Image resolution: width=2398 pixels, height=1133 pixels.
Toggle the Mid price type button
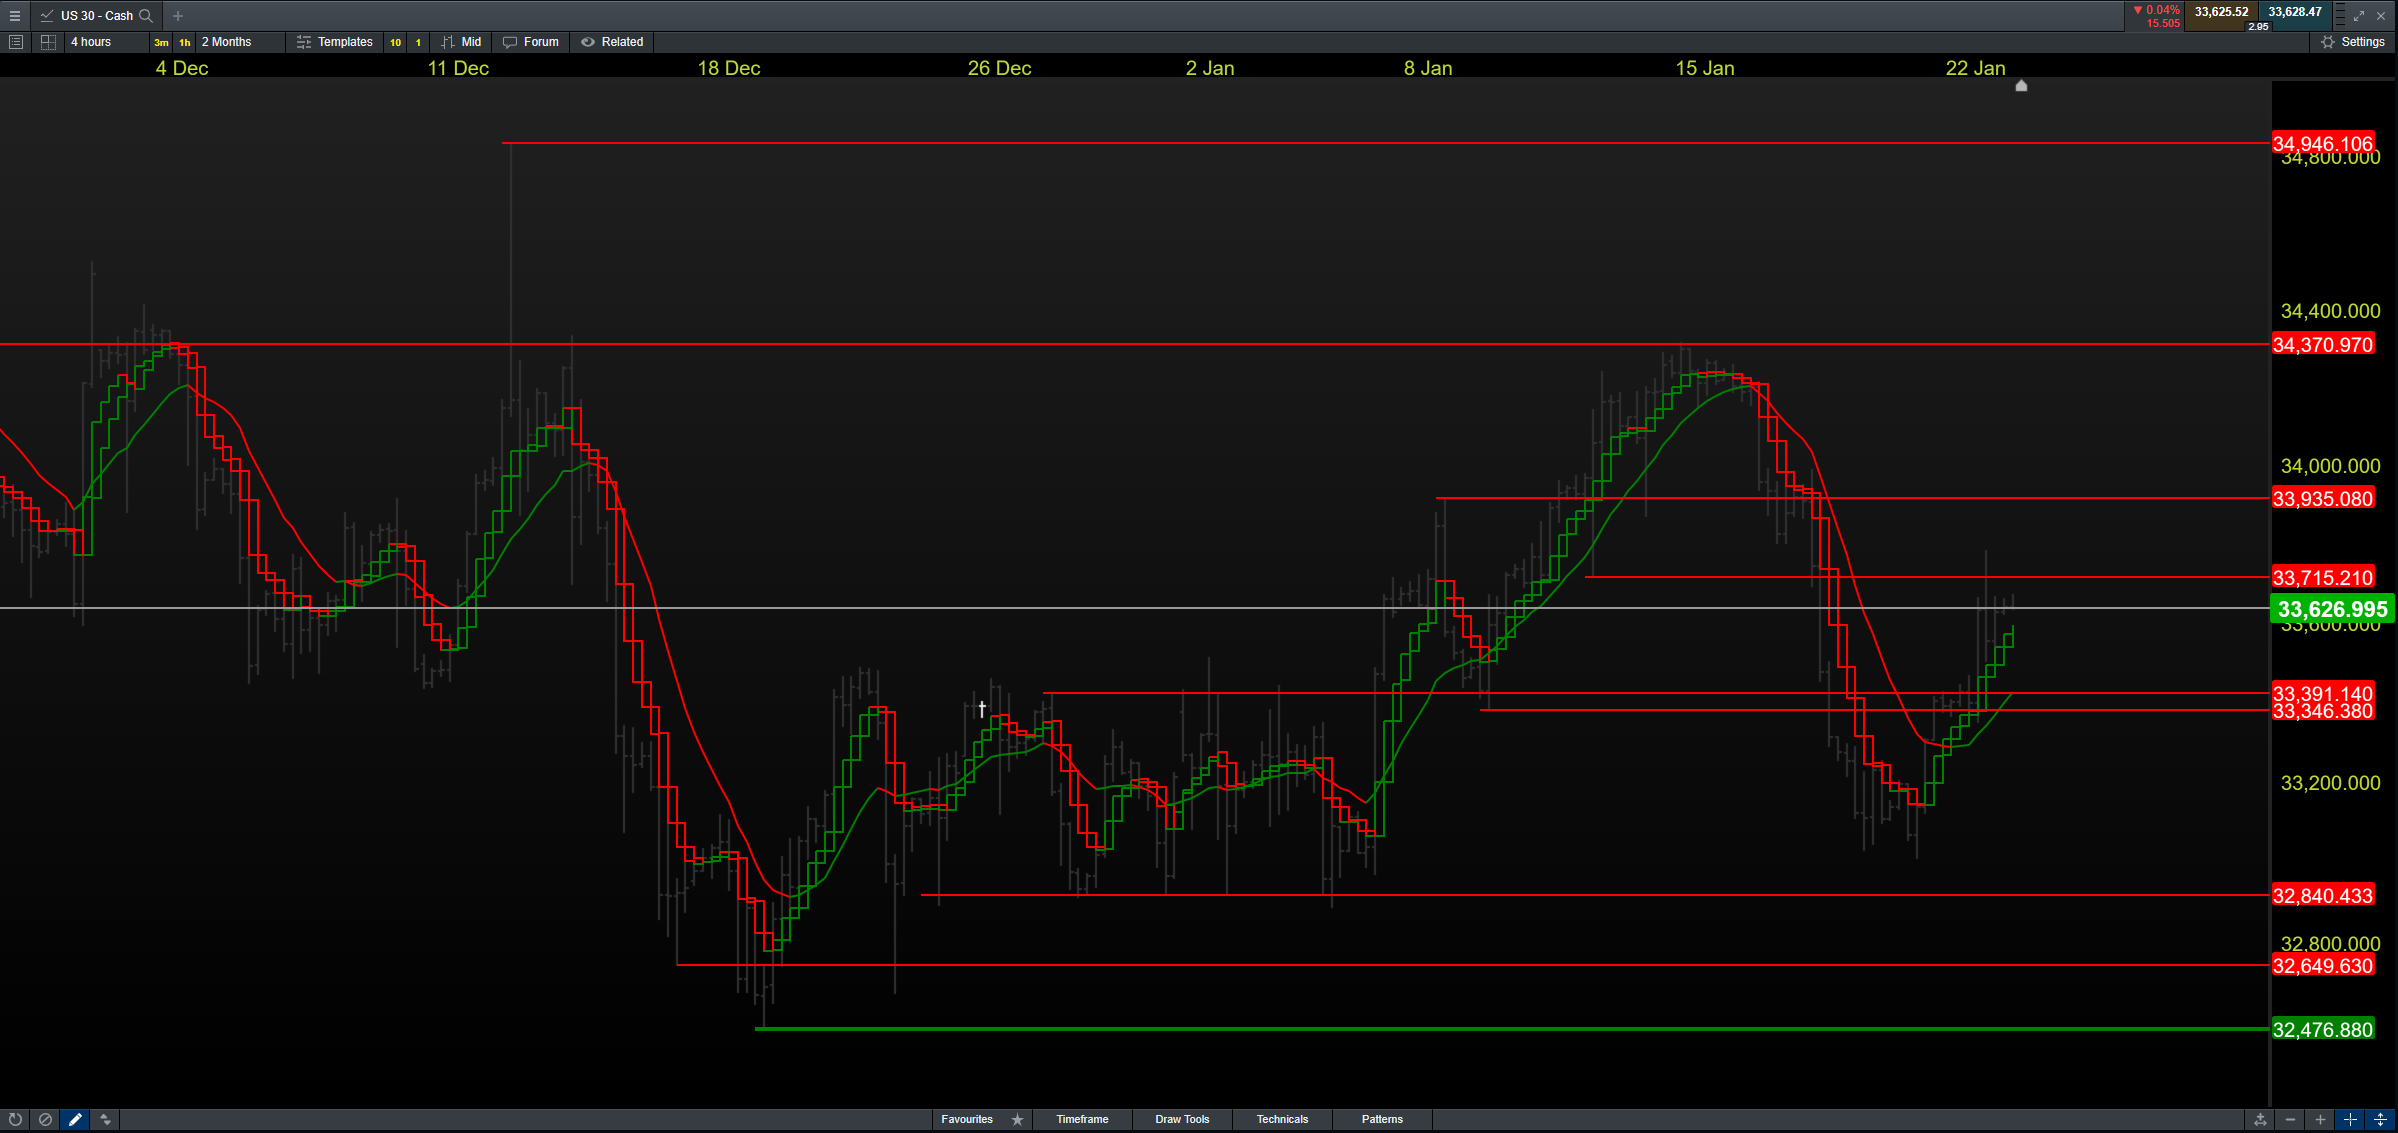462,42
